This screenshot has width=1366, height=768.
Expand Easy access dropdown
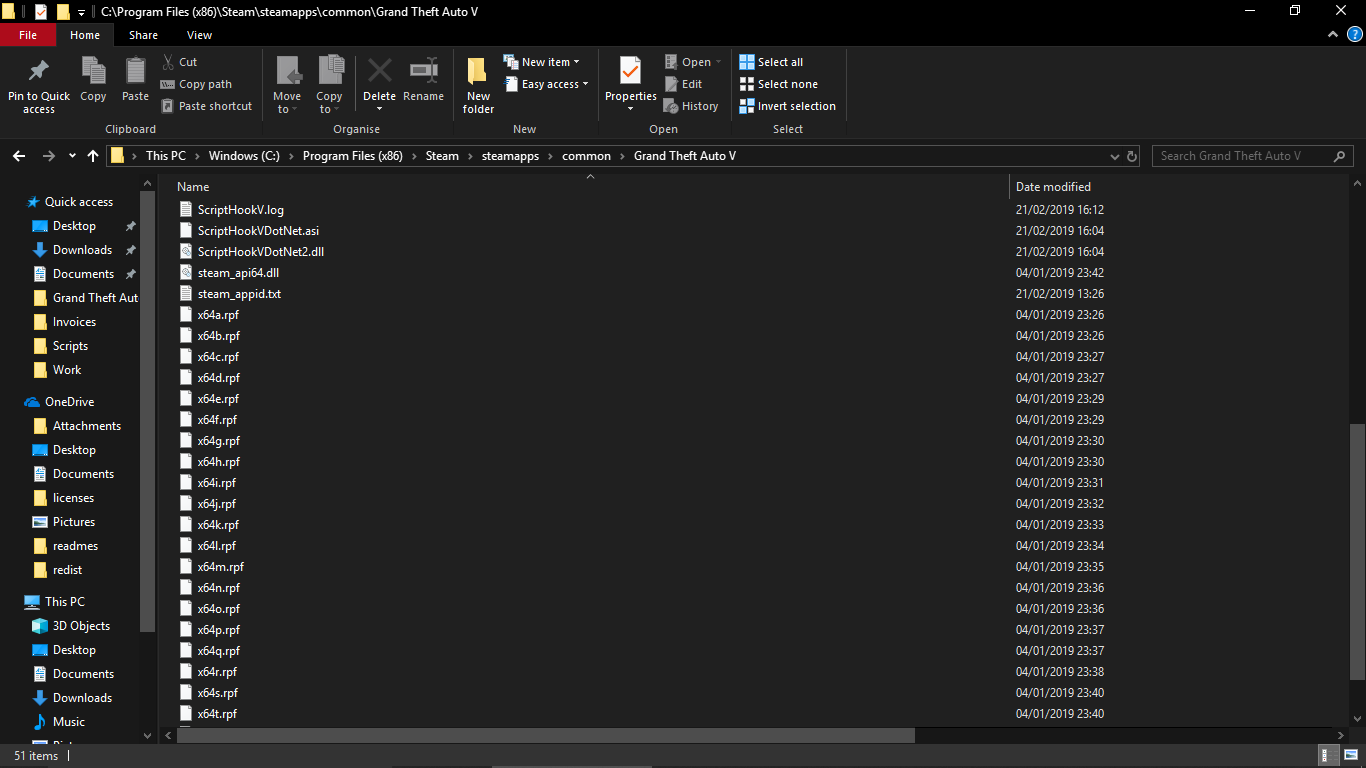546,84
